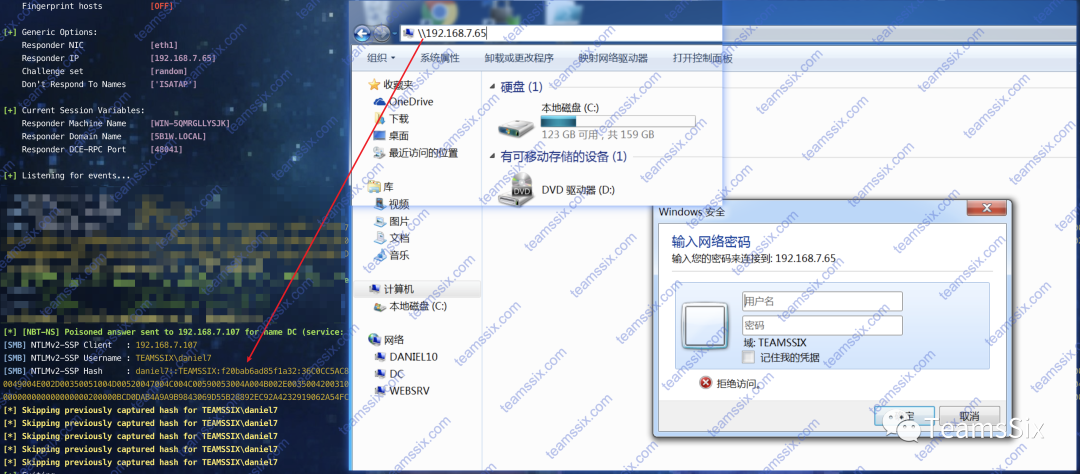Open the 视频 library
Viewport: 1080px width, 474px height.
(x=391, y=204)
